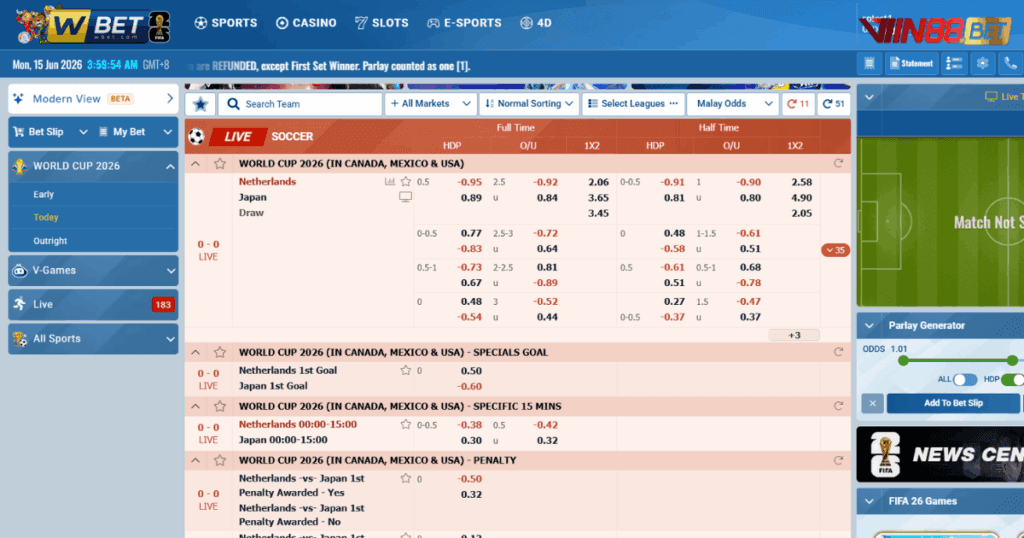Select Early under World Cup 2026
This screenshot has width=1024, height=538.
44,195
